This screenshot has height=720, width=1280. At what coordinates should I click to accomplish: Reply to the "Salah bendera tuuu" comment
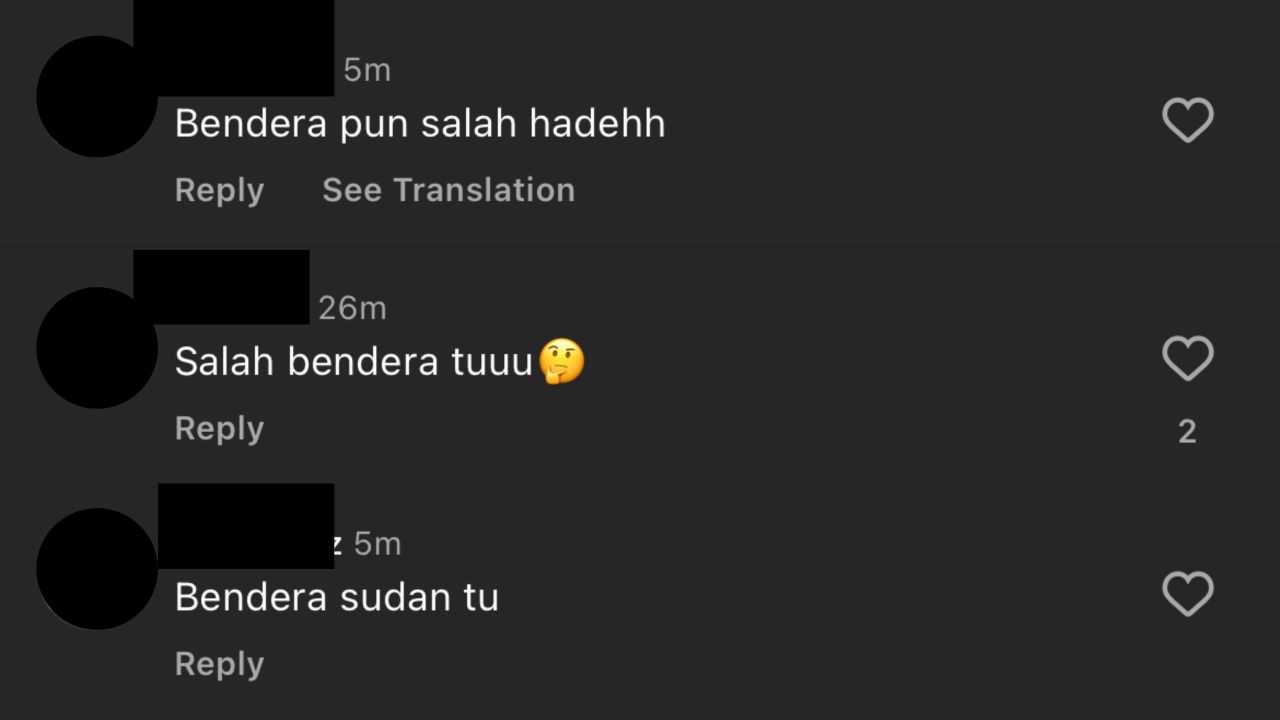click(219, 428)
